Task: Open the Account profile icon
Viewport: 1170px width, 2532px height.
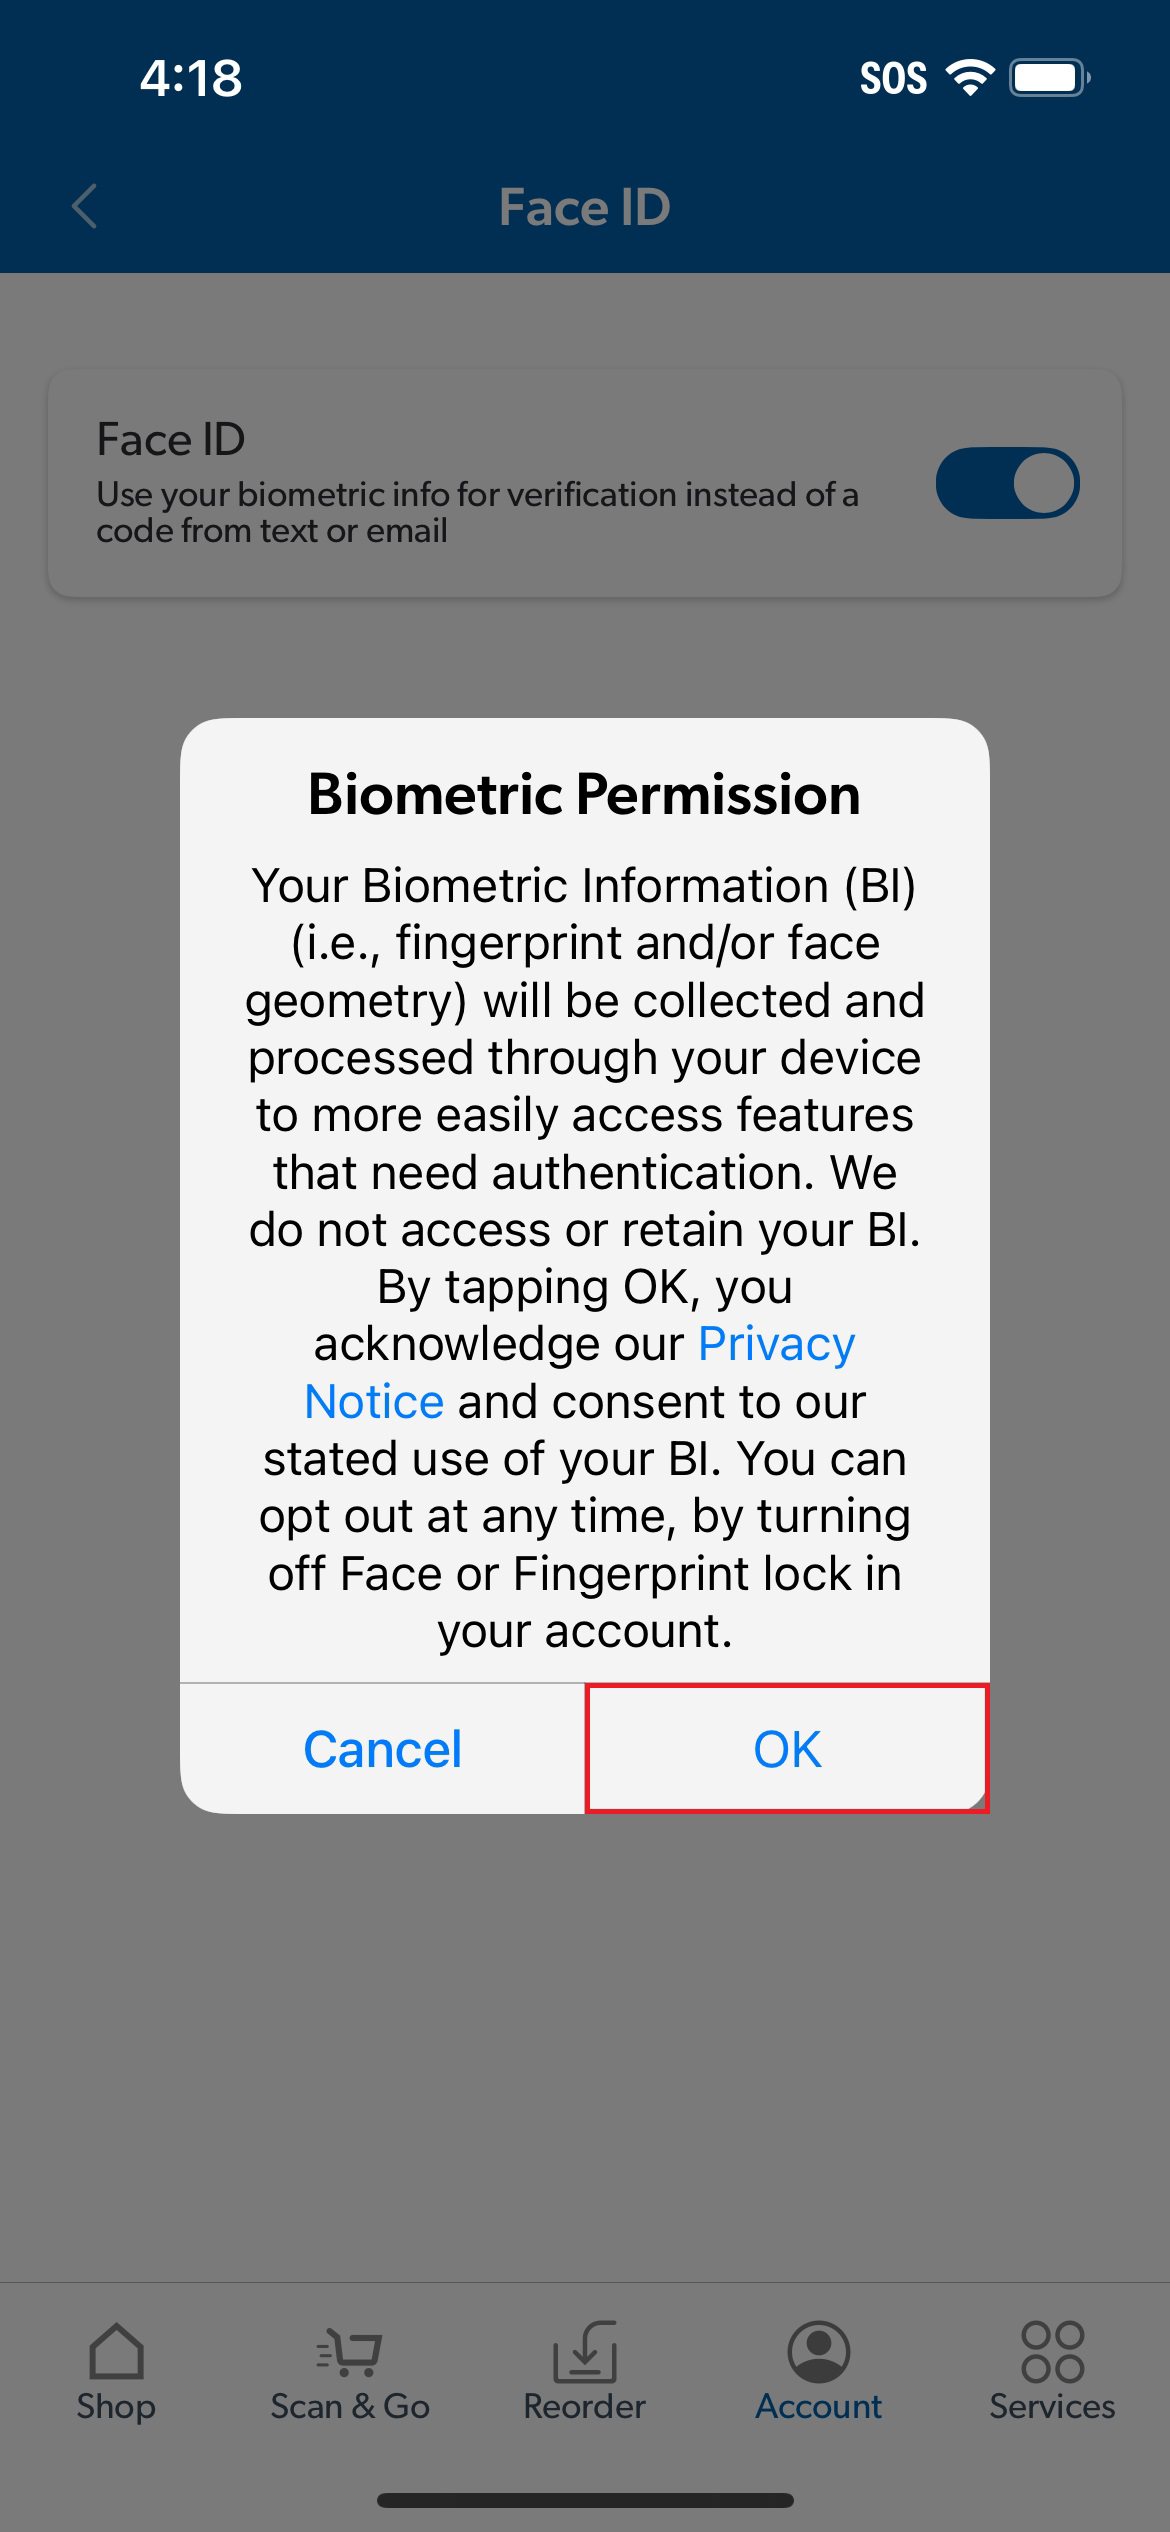Action: [x=819, y=2351]
